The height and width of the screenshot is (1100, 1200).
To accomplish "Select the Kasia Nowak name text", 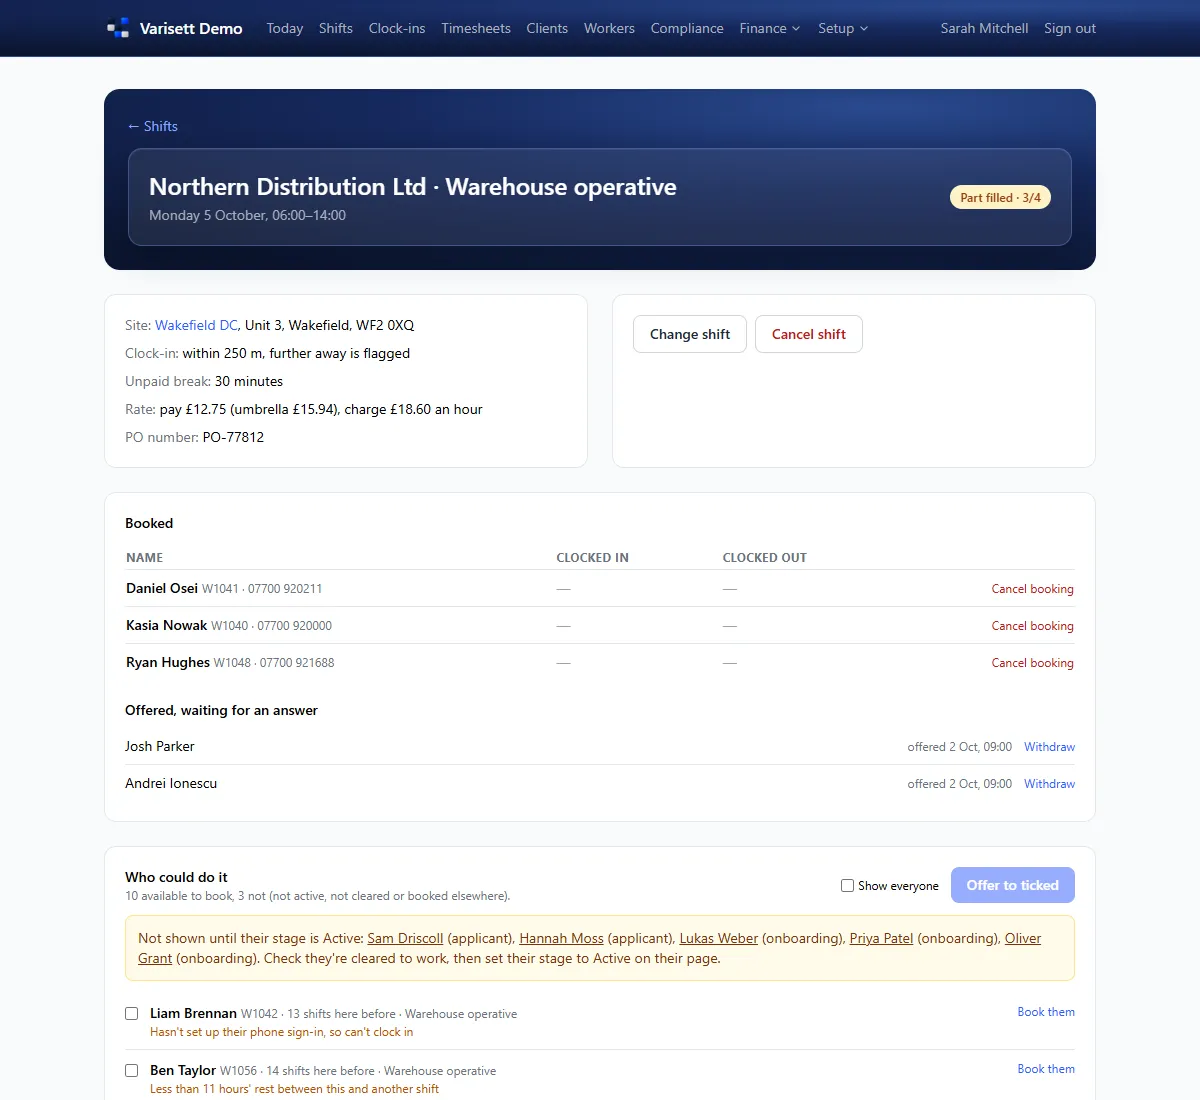I will click(166, 625).
